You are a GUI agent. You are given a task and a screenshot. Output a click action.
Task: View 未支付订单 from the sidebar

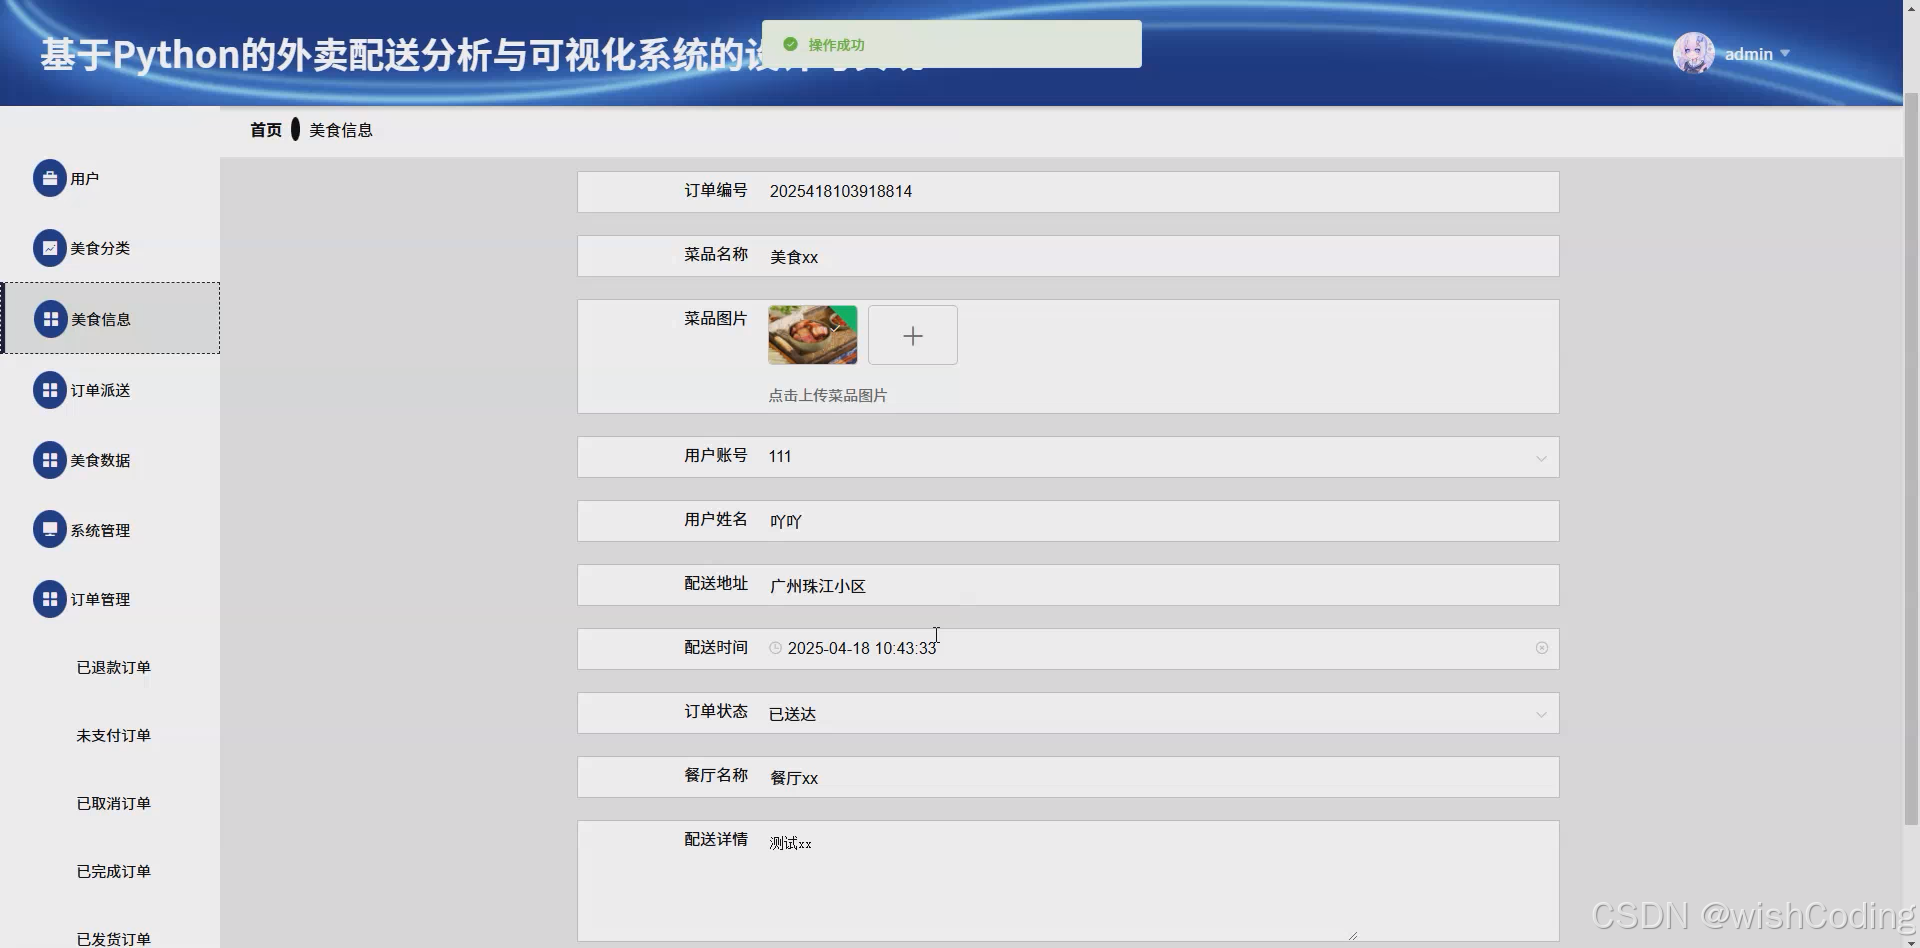coord(112,735)
